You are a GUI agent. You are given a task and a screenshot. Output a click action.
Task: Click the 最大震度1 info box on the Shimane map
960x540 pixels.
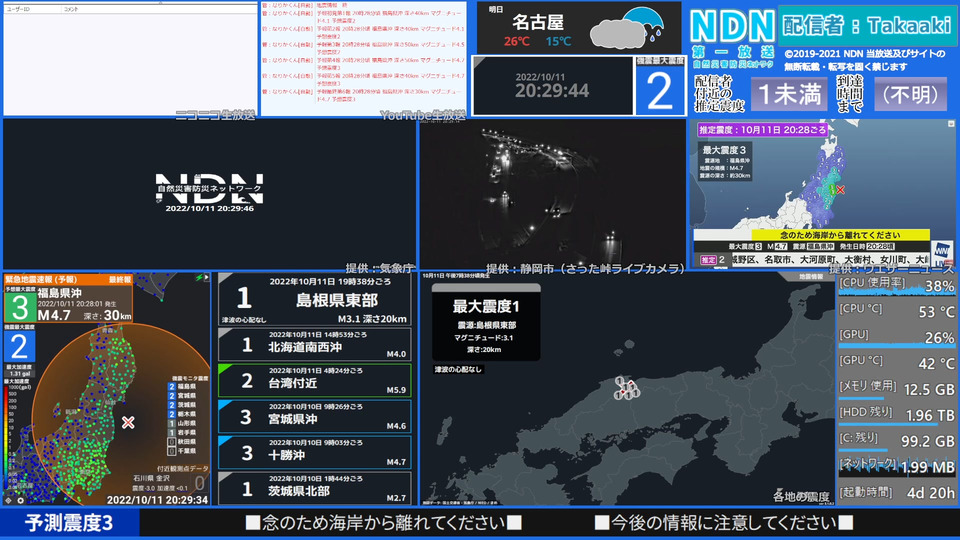coord(486,322)
